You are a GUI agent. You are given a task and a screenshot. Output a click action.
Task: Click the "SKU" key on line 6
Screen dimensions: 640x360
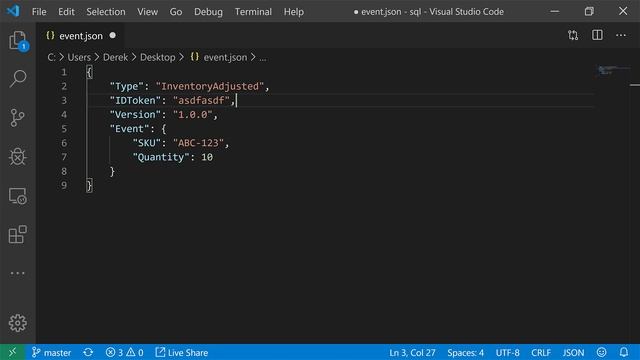coord(147,143)
